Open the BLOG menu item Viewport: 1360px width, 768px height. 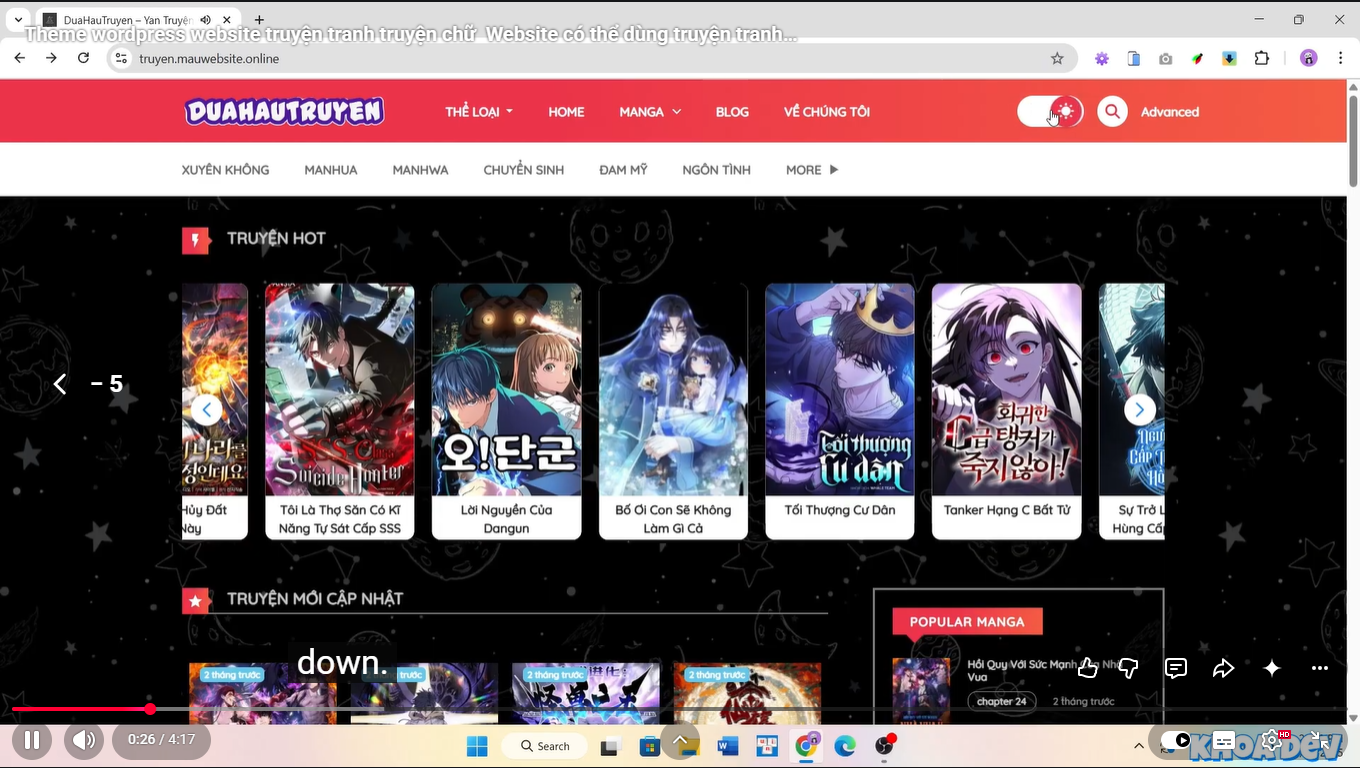[x=732, y=112]
